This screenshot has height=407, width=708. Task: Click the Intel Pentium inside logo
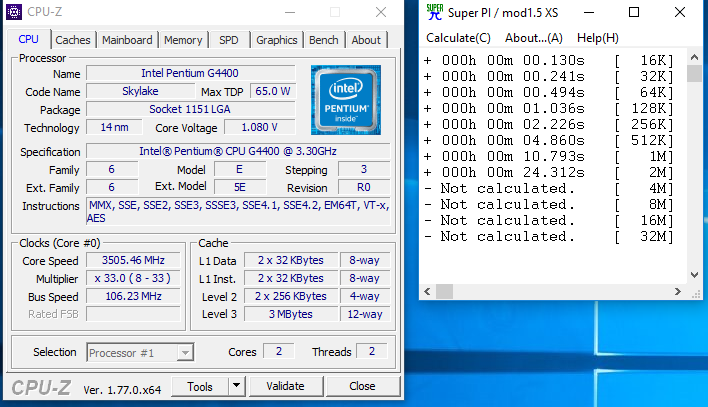(x=346, y=100)
